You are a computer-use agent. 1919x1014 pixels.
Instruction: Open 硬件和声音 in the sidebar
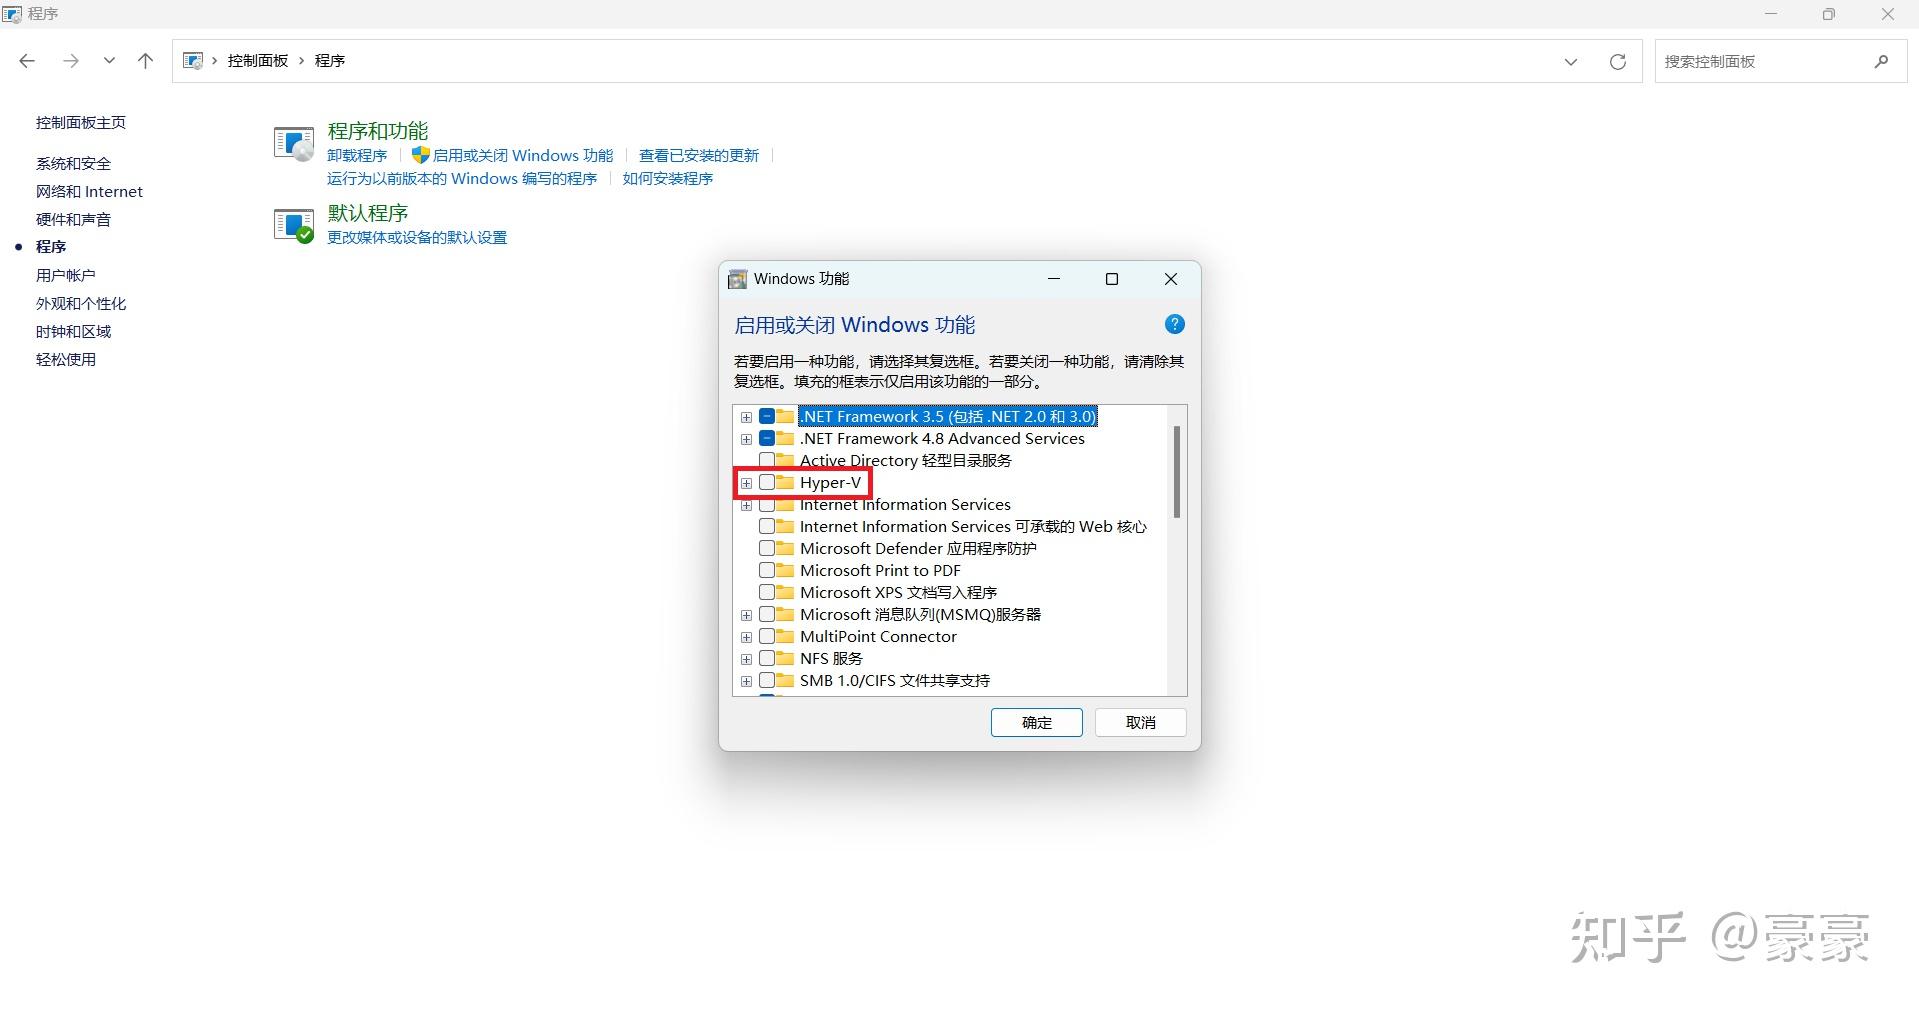[x=73, y=219]
